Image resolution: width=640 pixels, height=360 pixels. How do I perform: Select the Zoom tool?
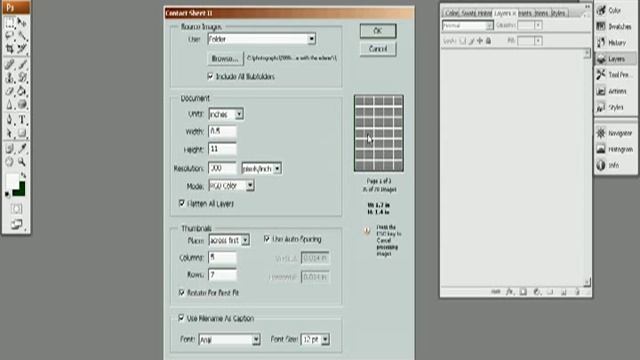tap(22, 162)
